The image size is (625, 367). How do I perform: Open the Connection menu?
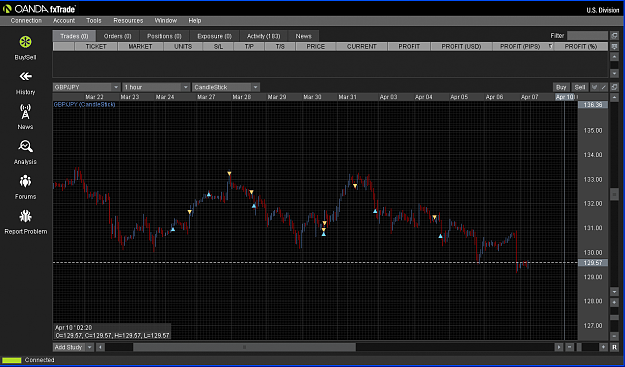click(26, 20)
